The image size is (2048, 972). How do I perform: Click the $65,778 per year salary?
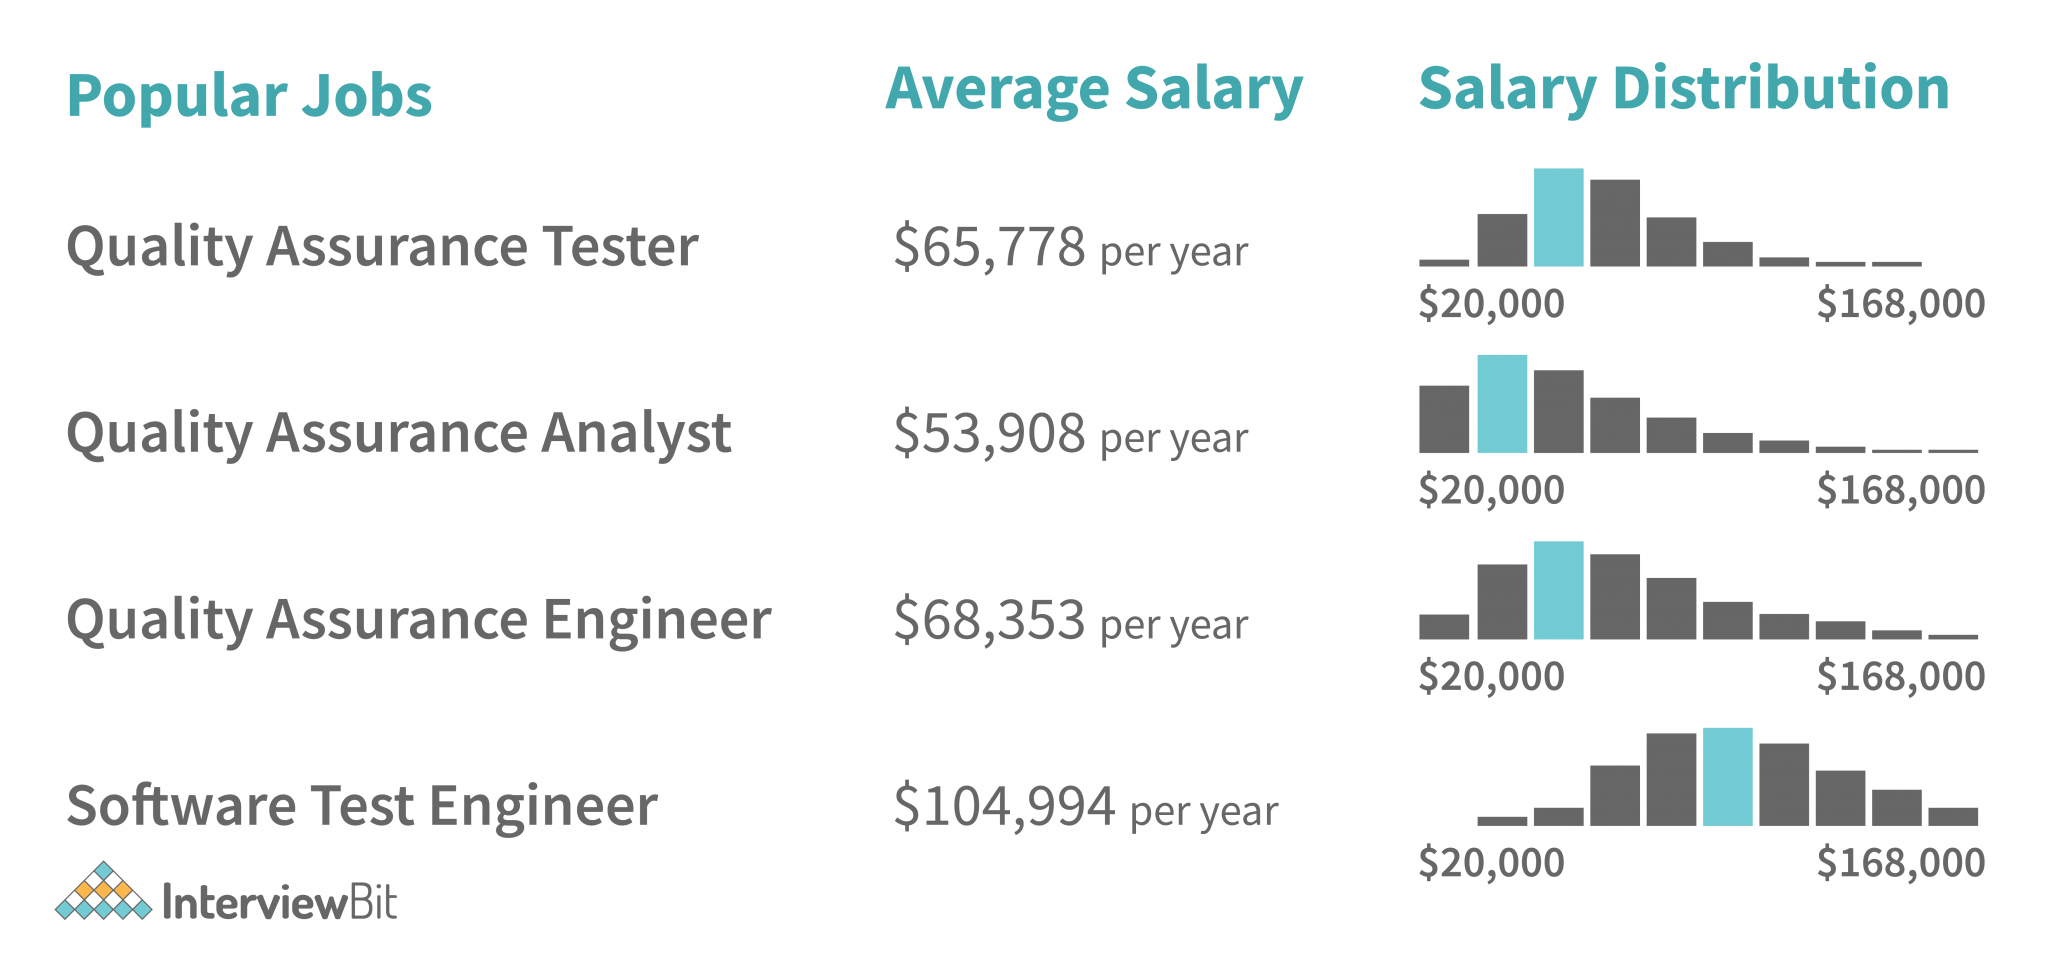[1070, 248]
